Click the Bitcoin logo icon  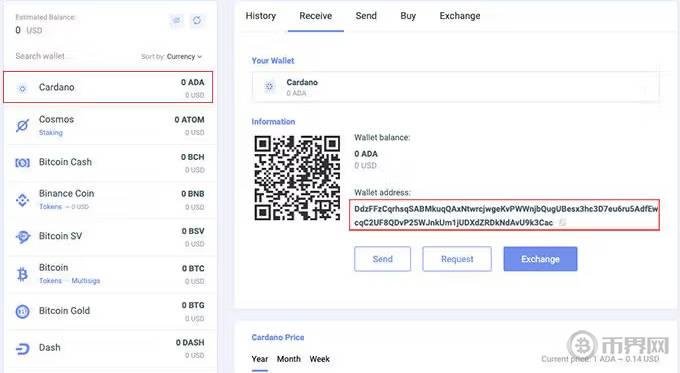22,274
